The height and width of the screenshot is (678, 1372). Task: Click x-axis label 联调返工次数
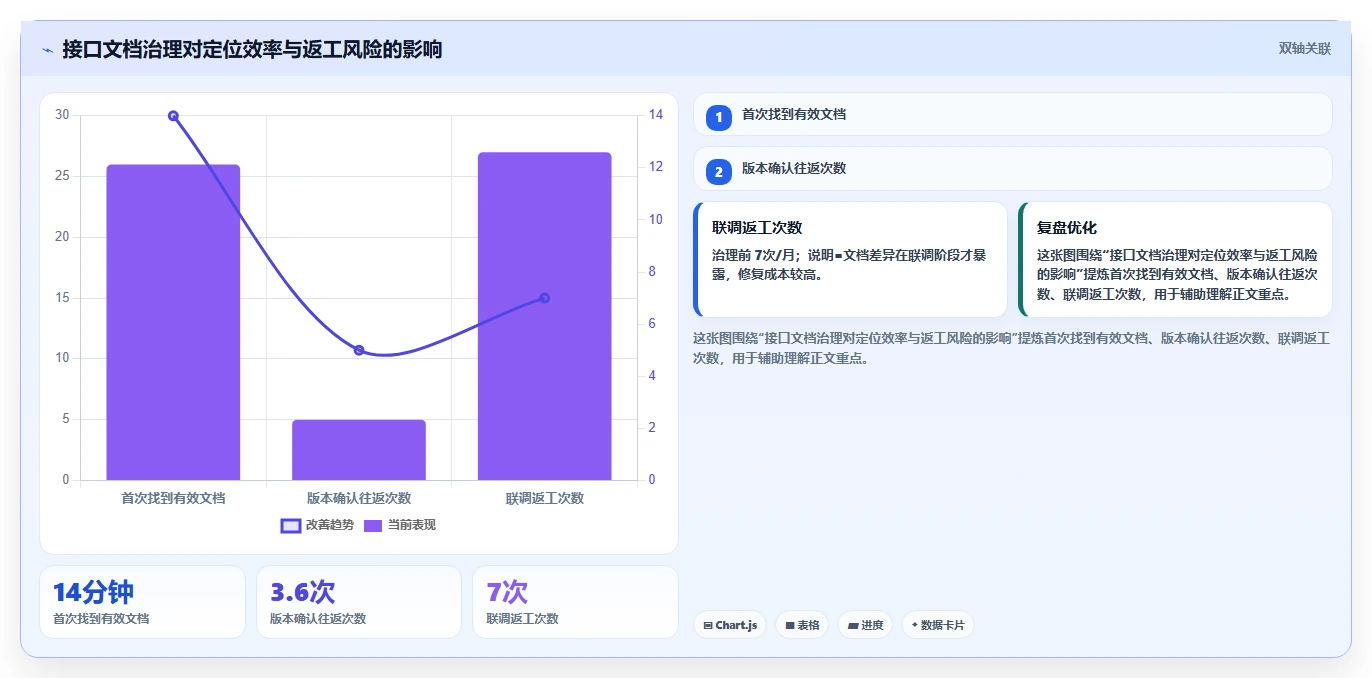[545, 497]
